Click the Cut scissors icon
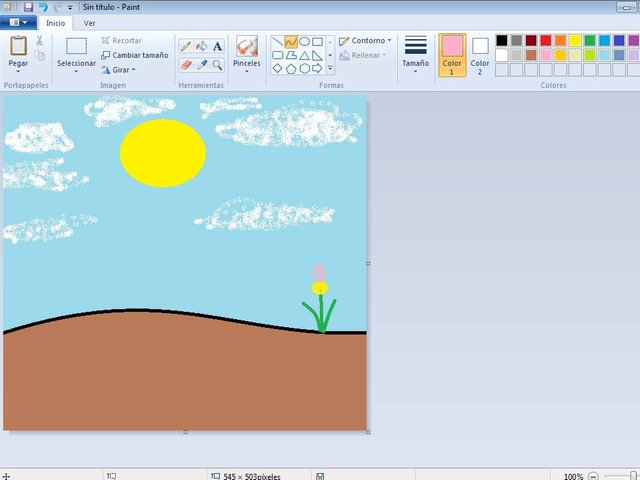Screen dimensions: 640x480 click(40, 40)
